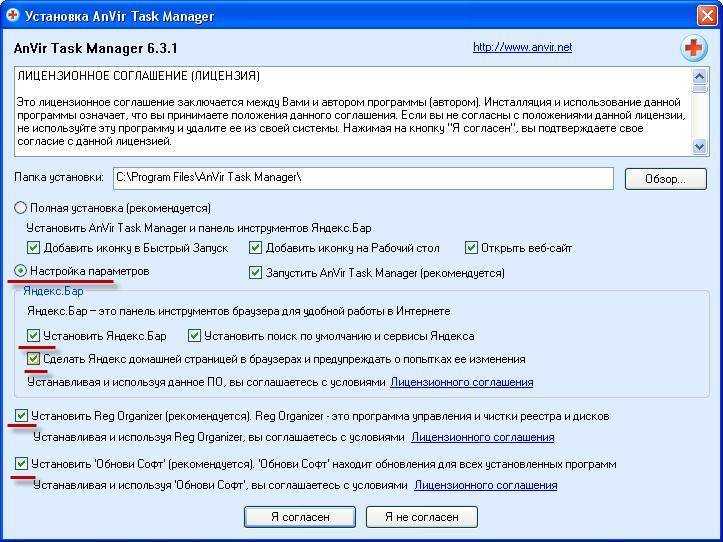Click the AnVir Task Manager 6.3.1 heading
The width and height of the screenshot is (723, 542).
coord(95,48)
